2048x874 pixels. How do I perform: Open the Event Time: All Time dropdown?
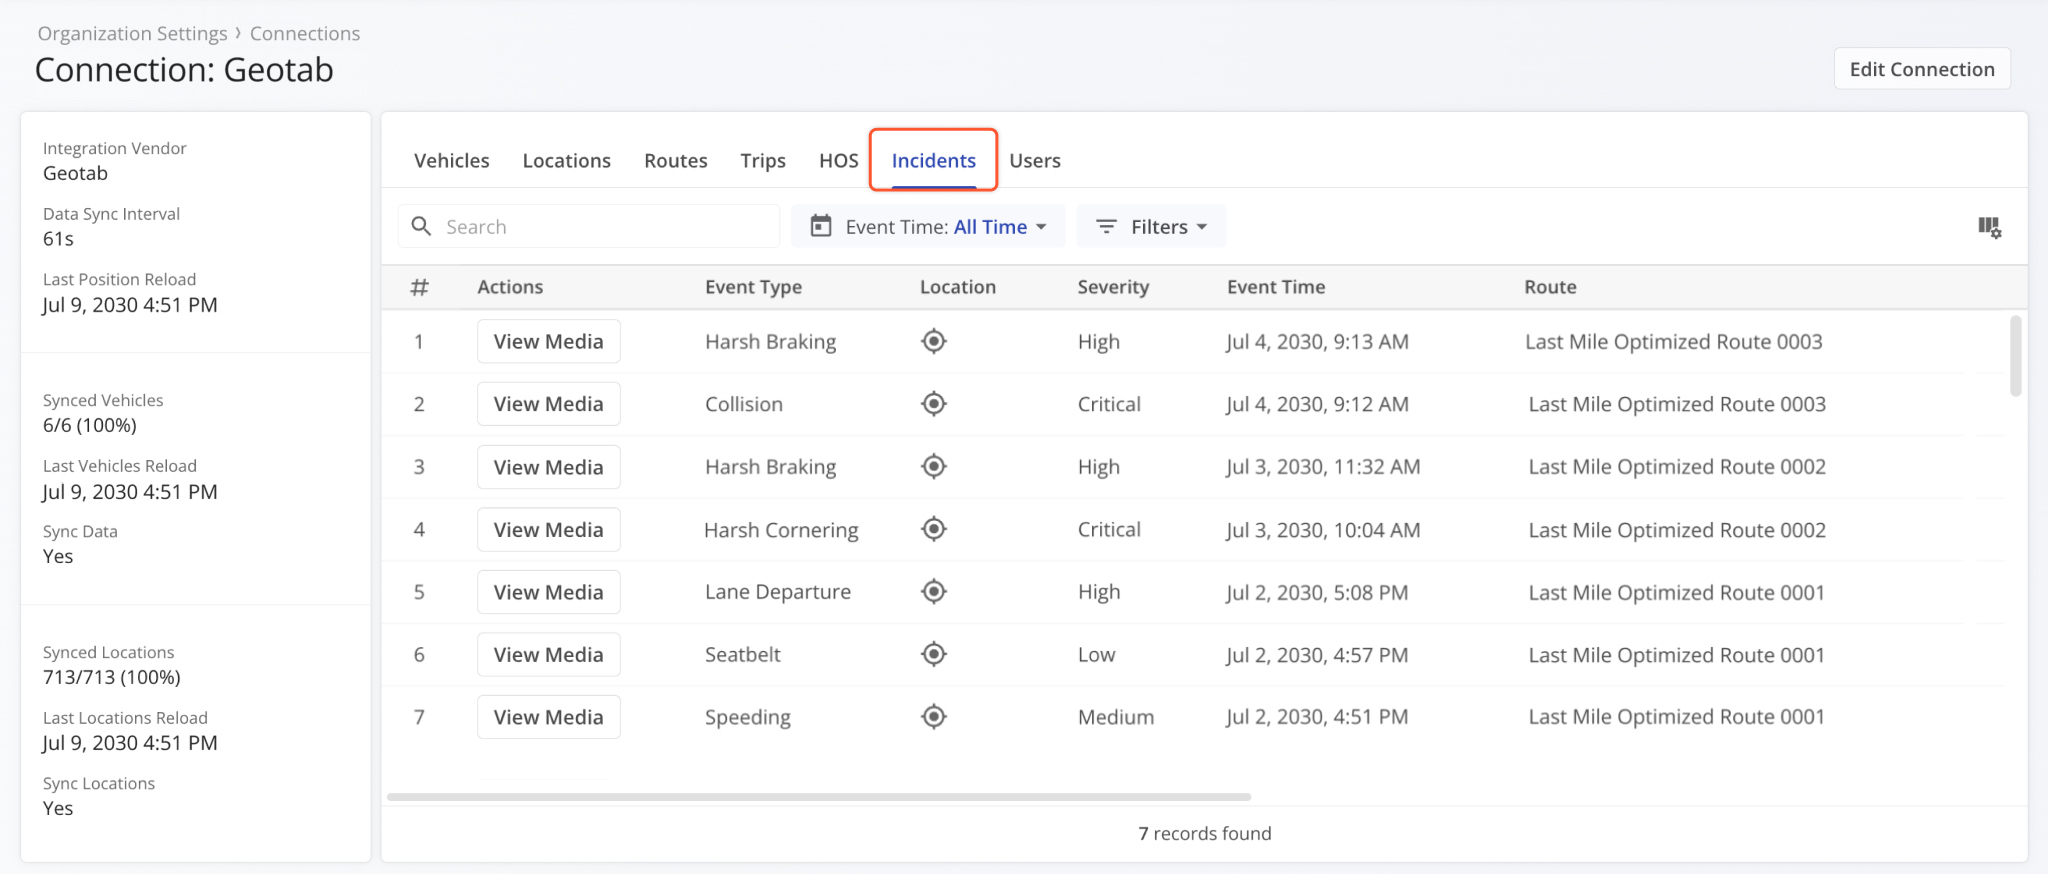928,226
